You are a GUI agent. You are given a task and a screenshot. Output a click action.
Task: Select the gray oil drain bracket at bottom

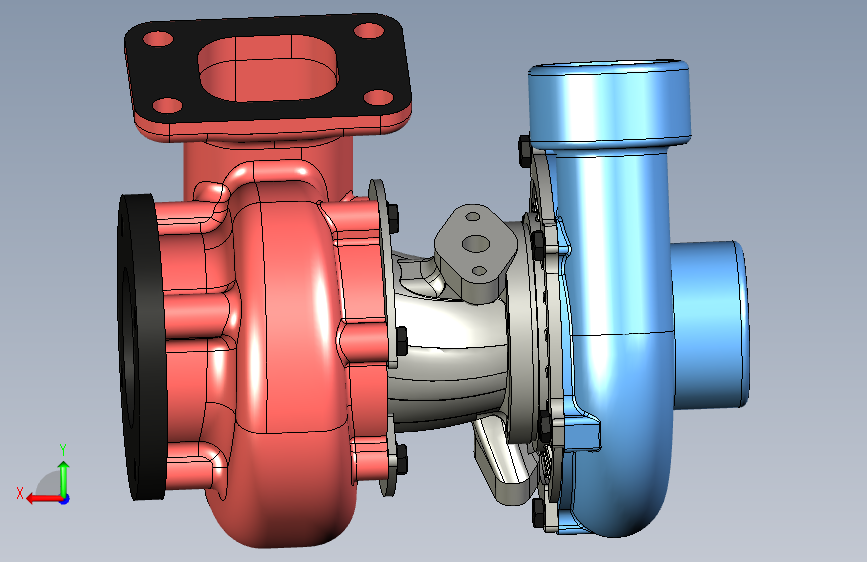(x=506, y=462)
